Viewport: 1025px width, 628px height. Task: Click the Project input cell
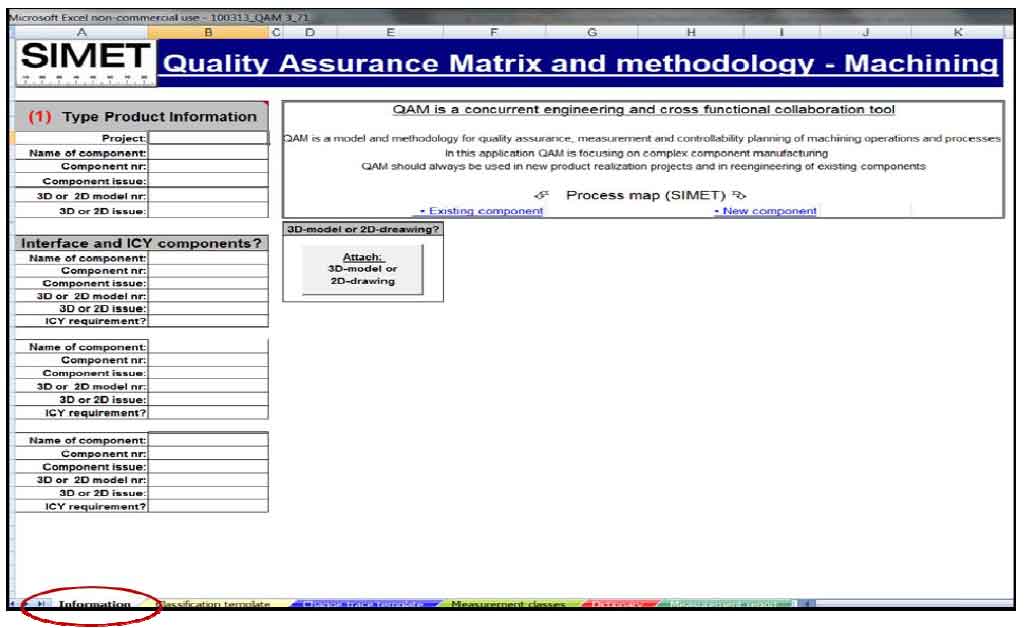pos(208,138)
